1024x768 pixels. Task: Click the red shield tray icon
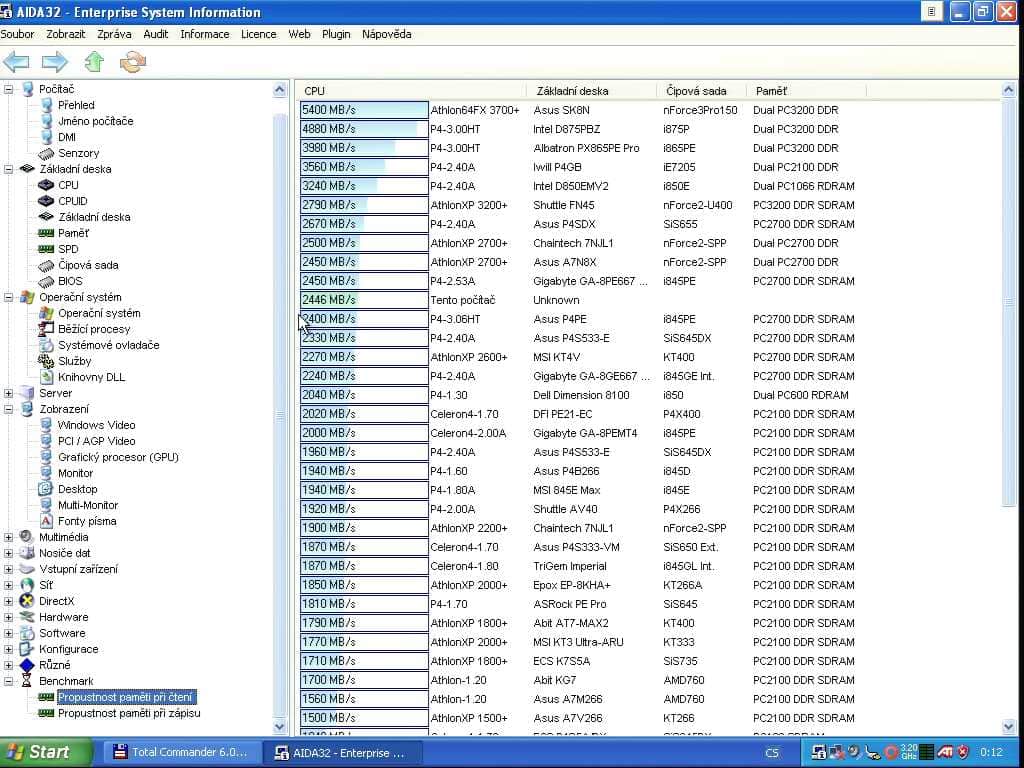coord(963,752)
